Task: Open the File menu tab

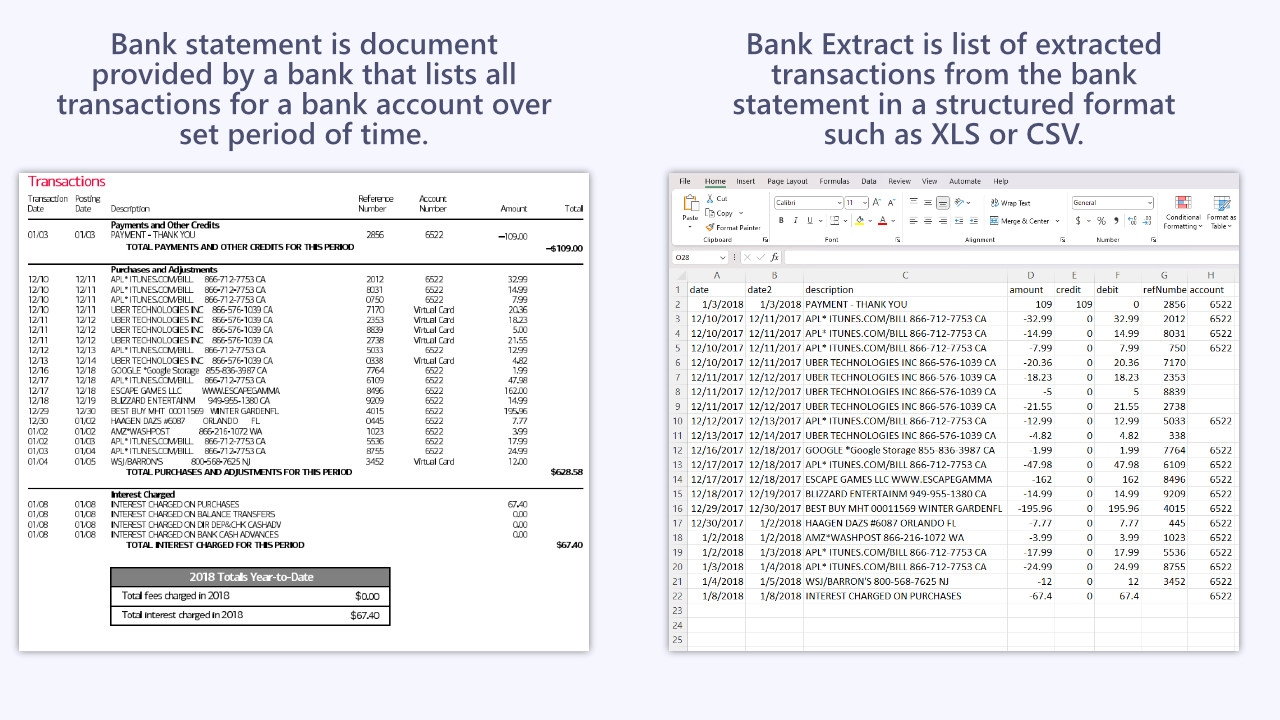Action: [685, 181]
